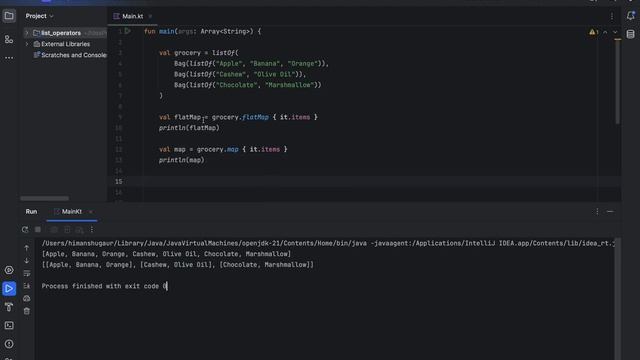Click the print console output icon
This screenshot has height=360, width=640.
[27, 298]
